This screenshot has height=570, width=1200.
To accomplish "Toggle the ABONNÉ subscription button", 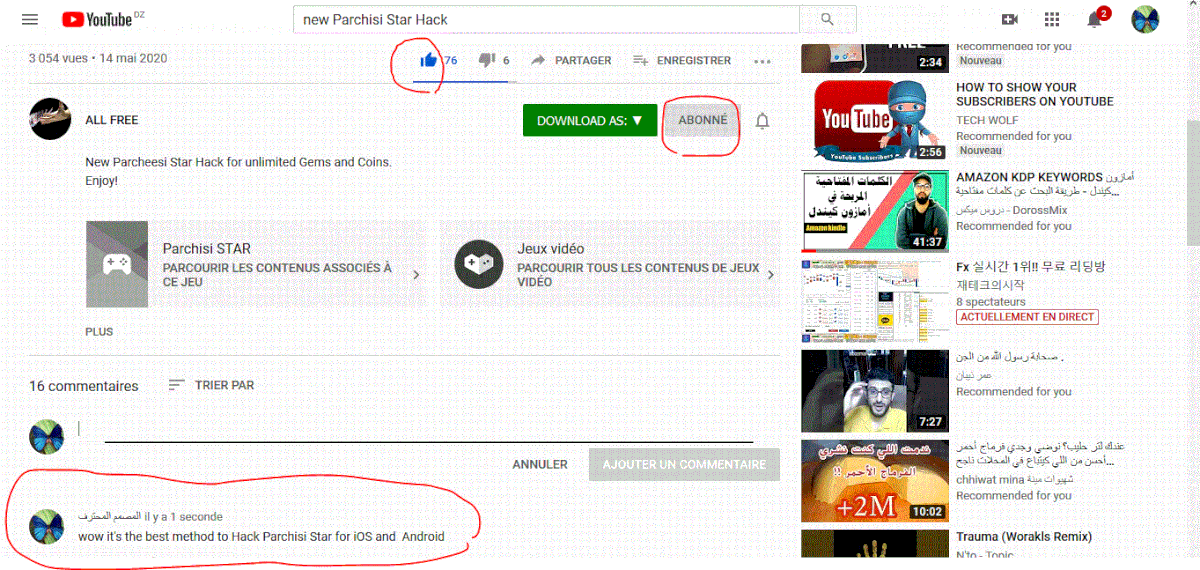I will (x=703, y=120).
